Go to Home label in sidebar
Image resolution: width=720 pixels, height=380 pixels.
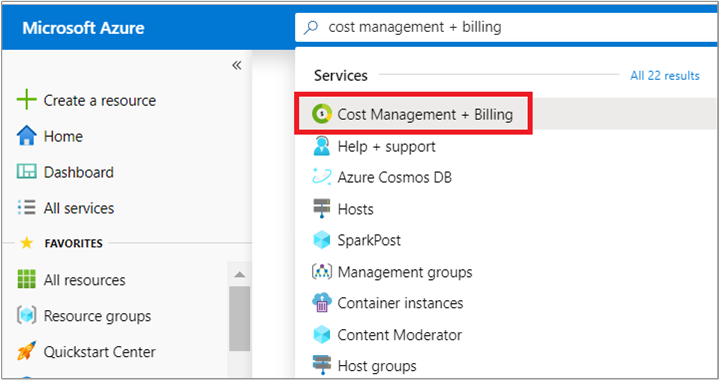tap(63, 136)
